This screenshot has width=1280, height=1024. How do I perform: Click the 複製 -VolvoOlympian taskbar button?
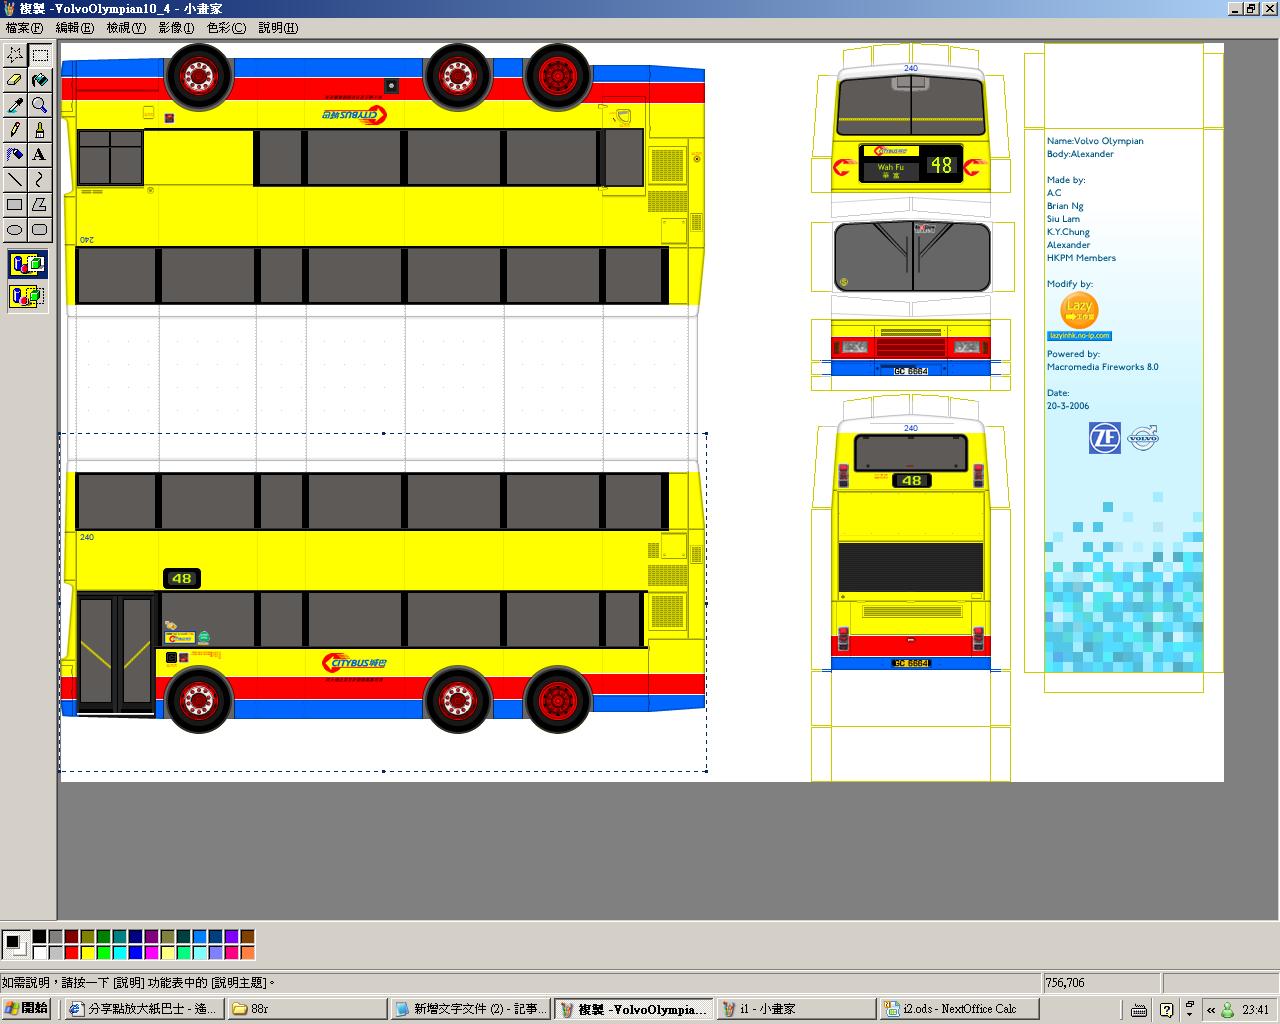click(633, 1009)
